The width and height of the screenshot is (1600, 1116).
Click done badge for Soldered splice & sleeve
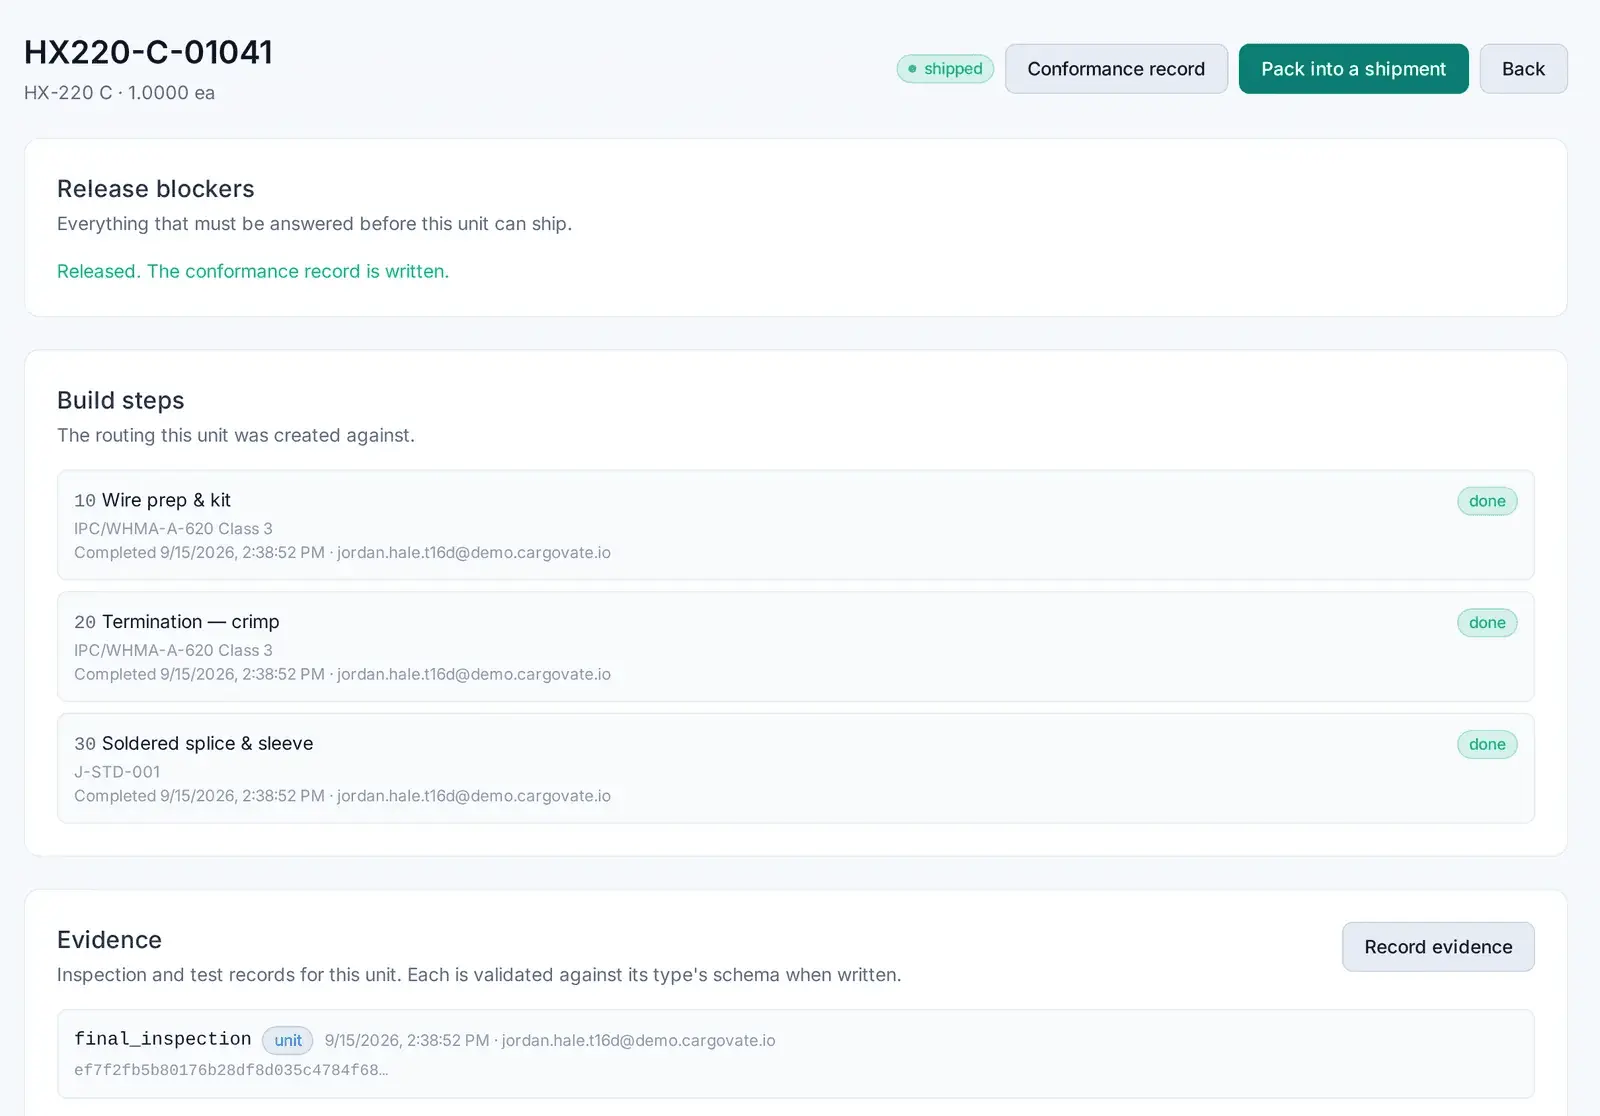click(1487, 745)
